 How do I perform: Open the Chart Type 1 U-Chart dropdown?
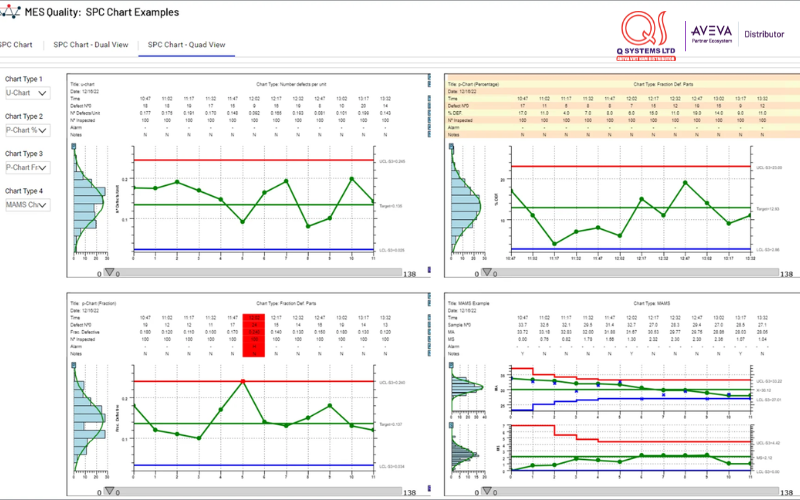tap(28, 93)
